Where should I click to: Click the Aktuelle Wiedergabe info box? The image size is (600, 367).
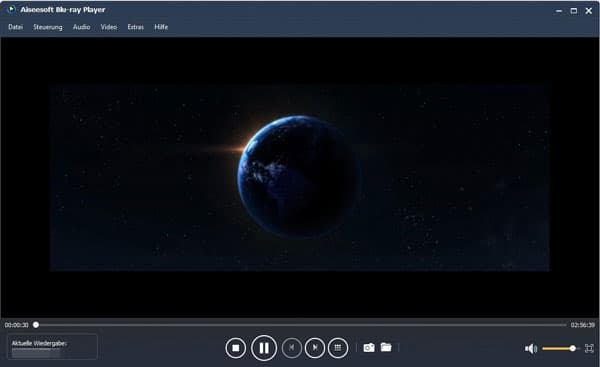52,347
